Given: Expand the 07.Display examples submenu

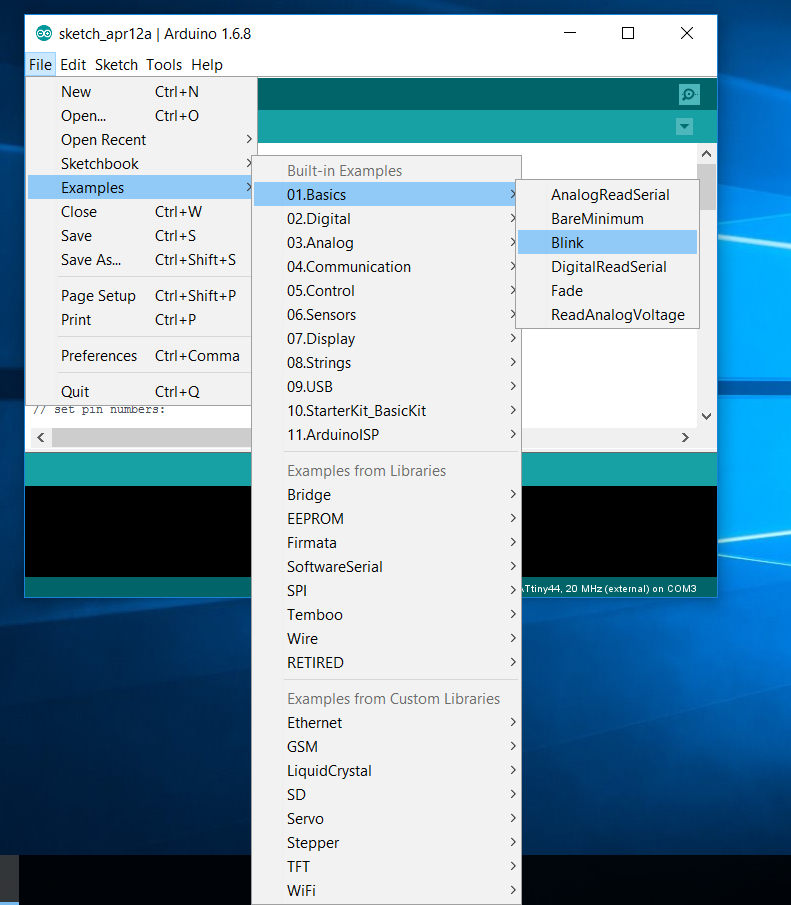Looking at the screenshot, I should click(x=386, y=339).
